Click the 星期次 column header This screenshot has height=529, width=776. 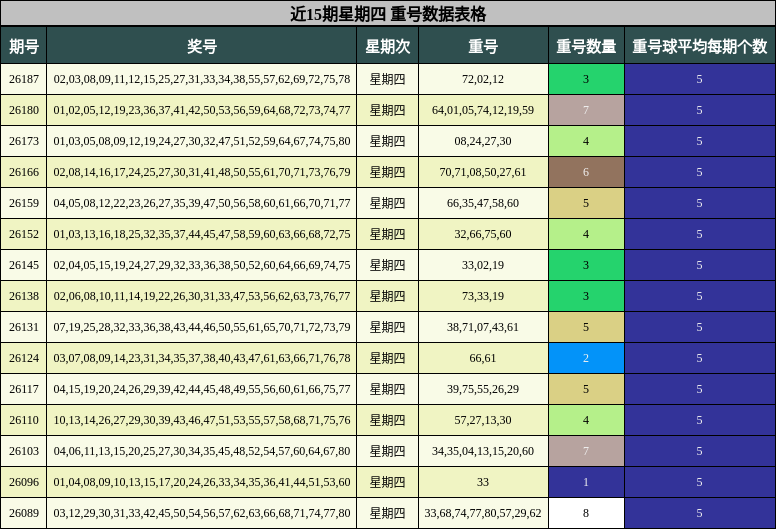coord(388,46)
